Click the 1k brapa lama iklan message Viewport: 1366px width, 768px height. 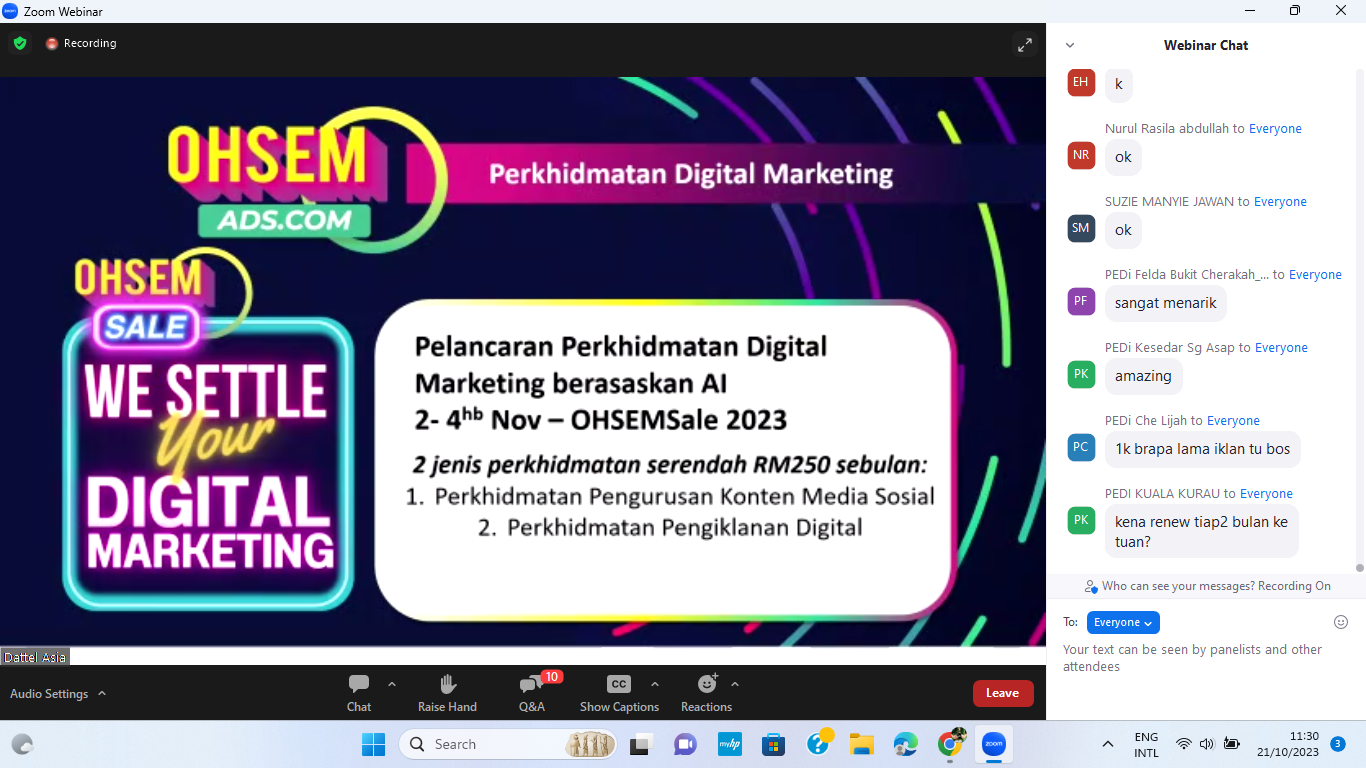coord(1202,448)
